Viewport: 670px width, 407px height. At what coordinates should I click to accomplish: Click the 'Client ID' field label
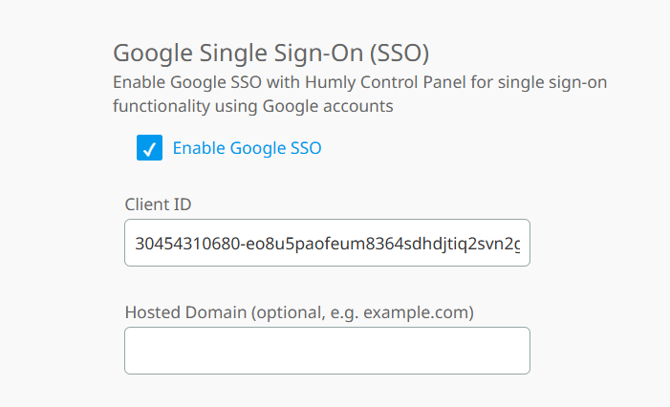tap(158, 204)
